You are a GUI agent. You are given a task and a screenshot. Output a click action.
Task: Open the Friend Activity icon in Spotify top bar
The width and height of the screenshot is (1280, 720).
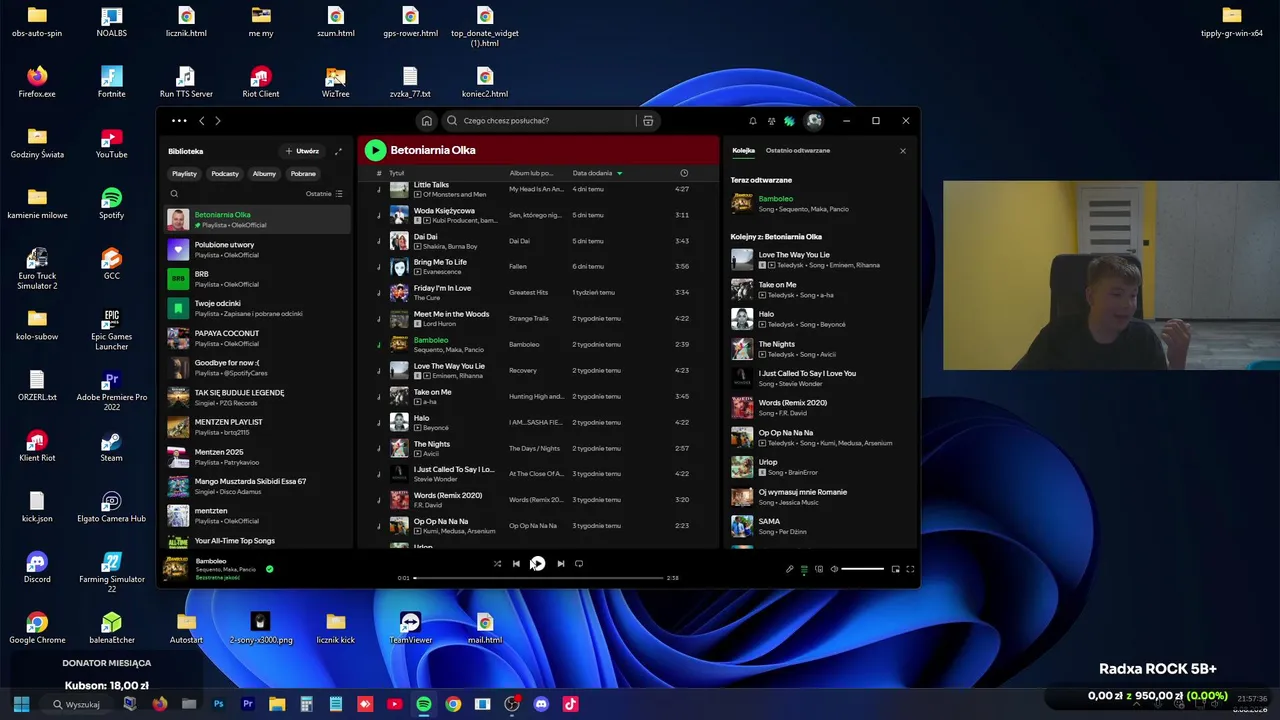tap(771, 121)
